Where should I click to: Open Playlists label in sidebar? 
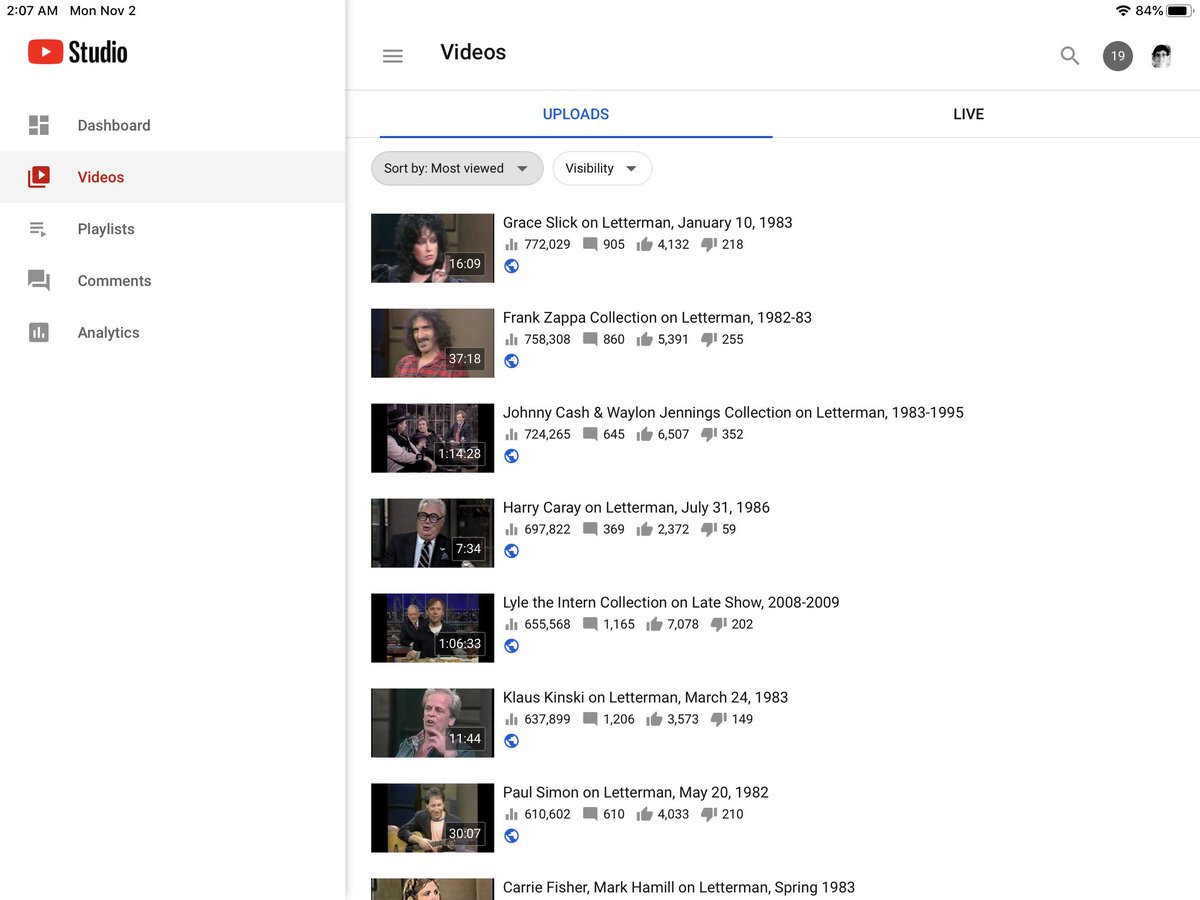[106, 229]
